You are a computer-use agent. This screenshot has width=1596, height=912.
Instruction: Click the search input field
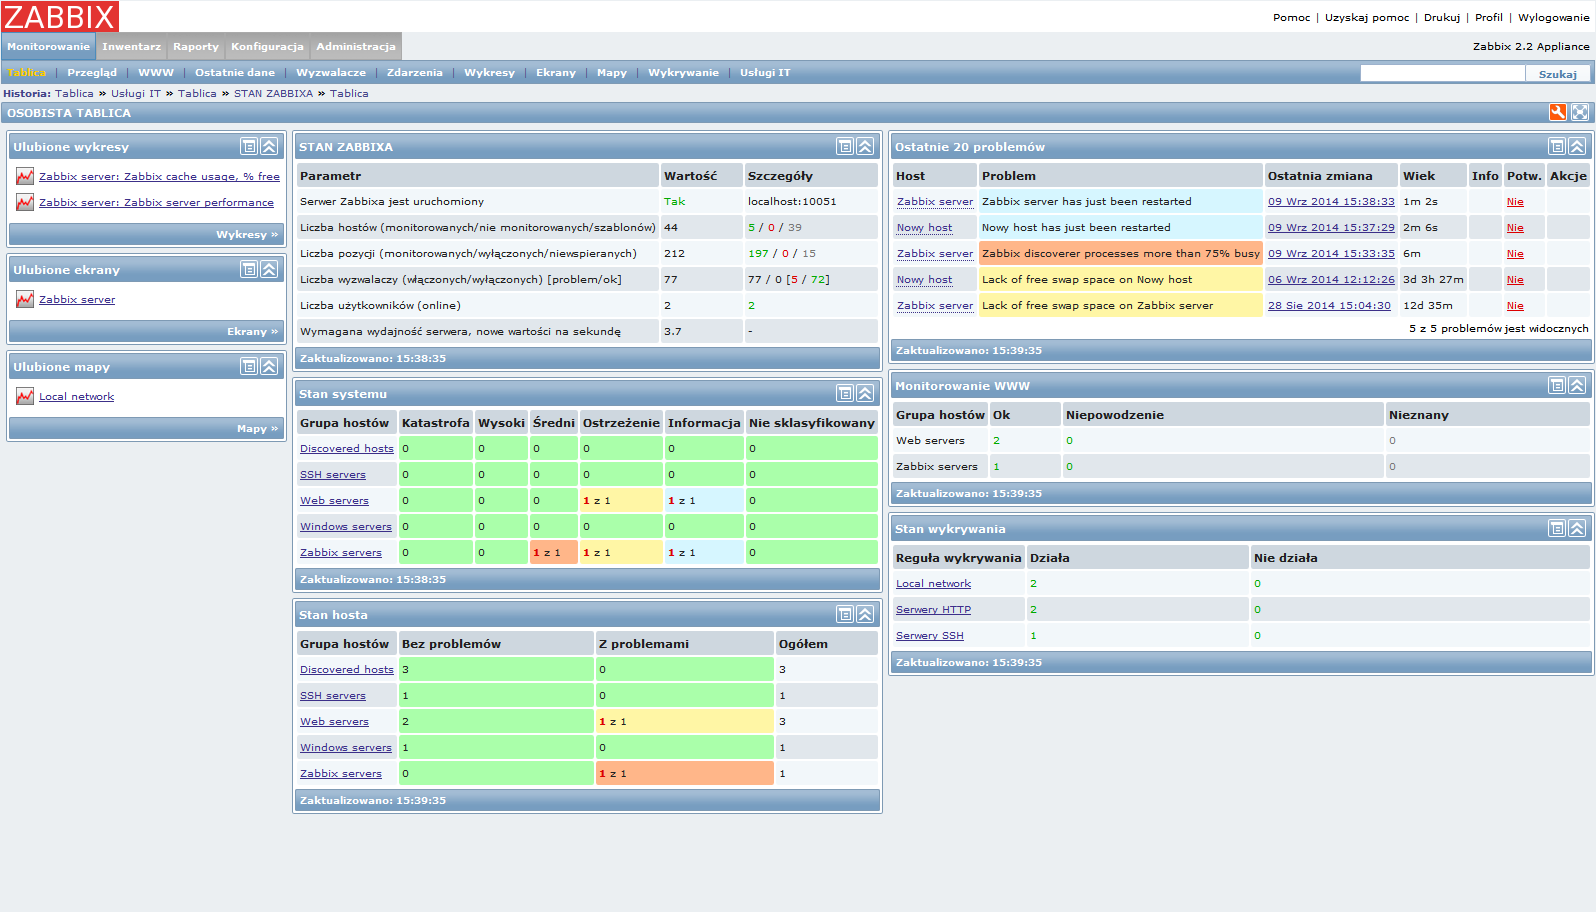(x=1443, y=73)
